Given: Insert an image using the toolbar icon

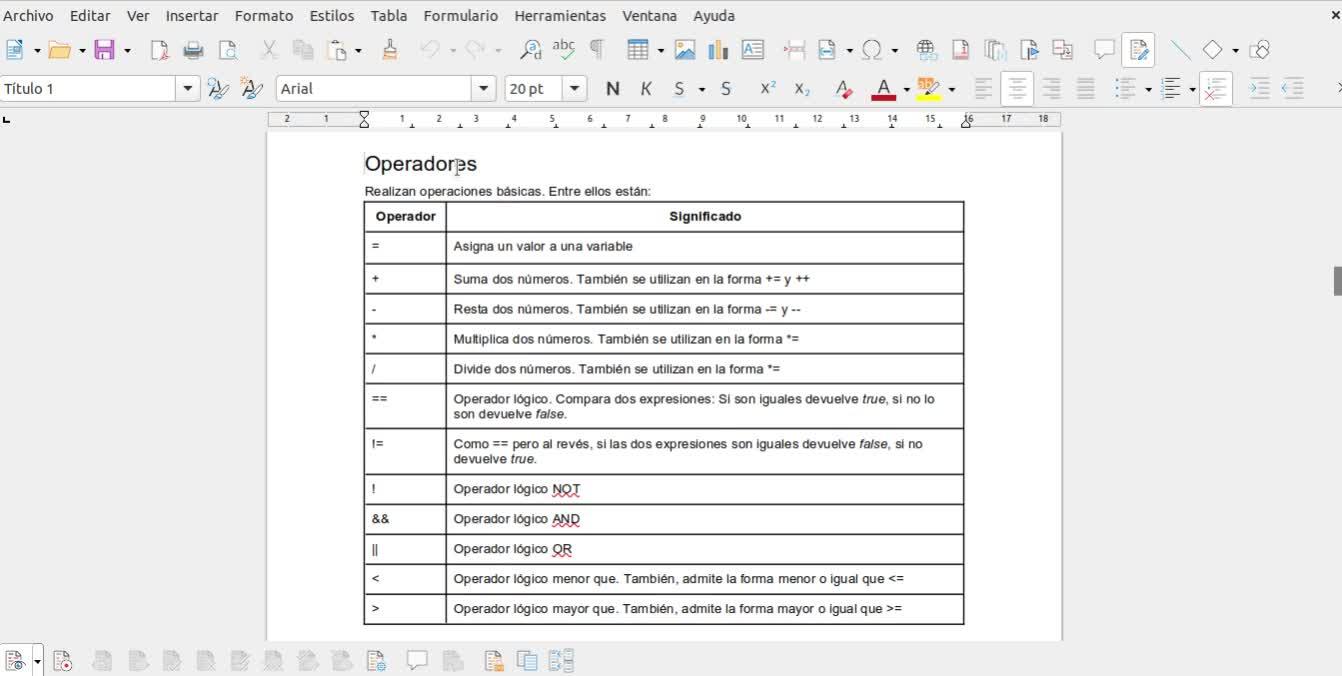Looking at the screenshot, I should pyautogui.click(x=685, y=50).
